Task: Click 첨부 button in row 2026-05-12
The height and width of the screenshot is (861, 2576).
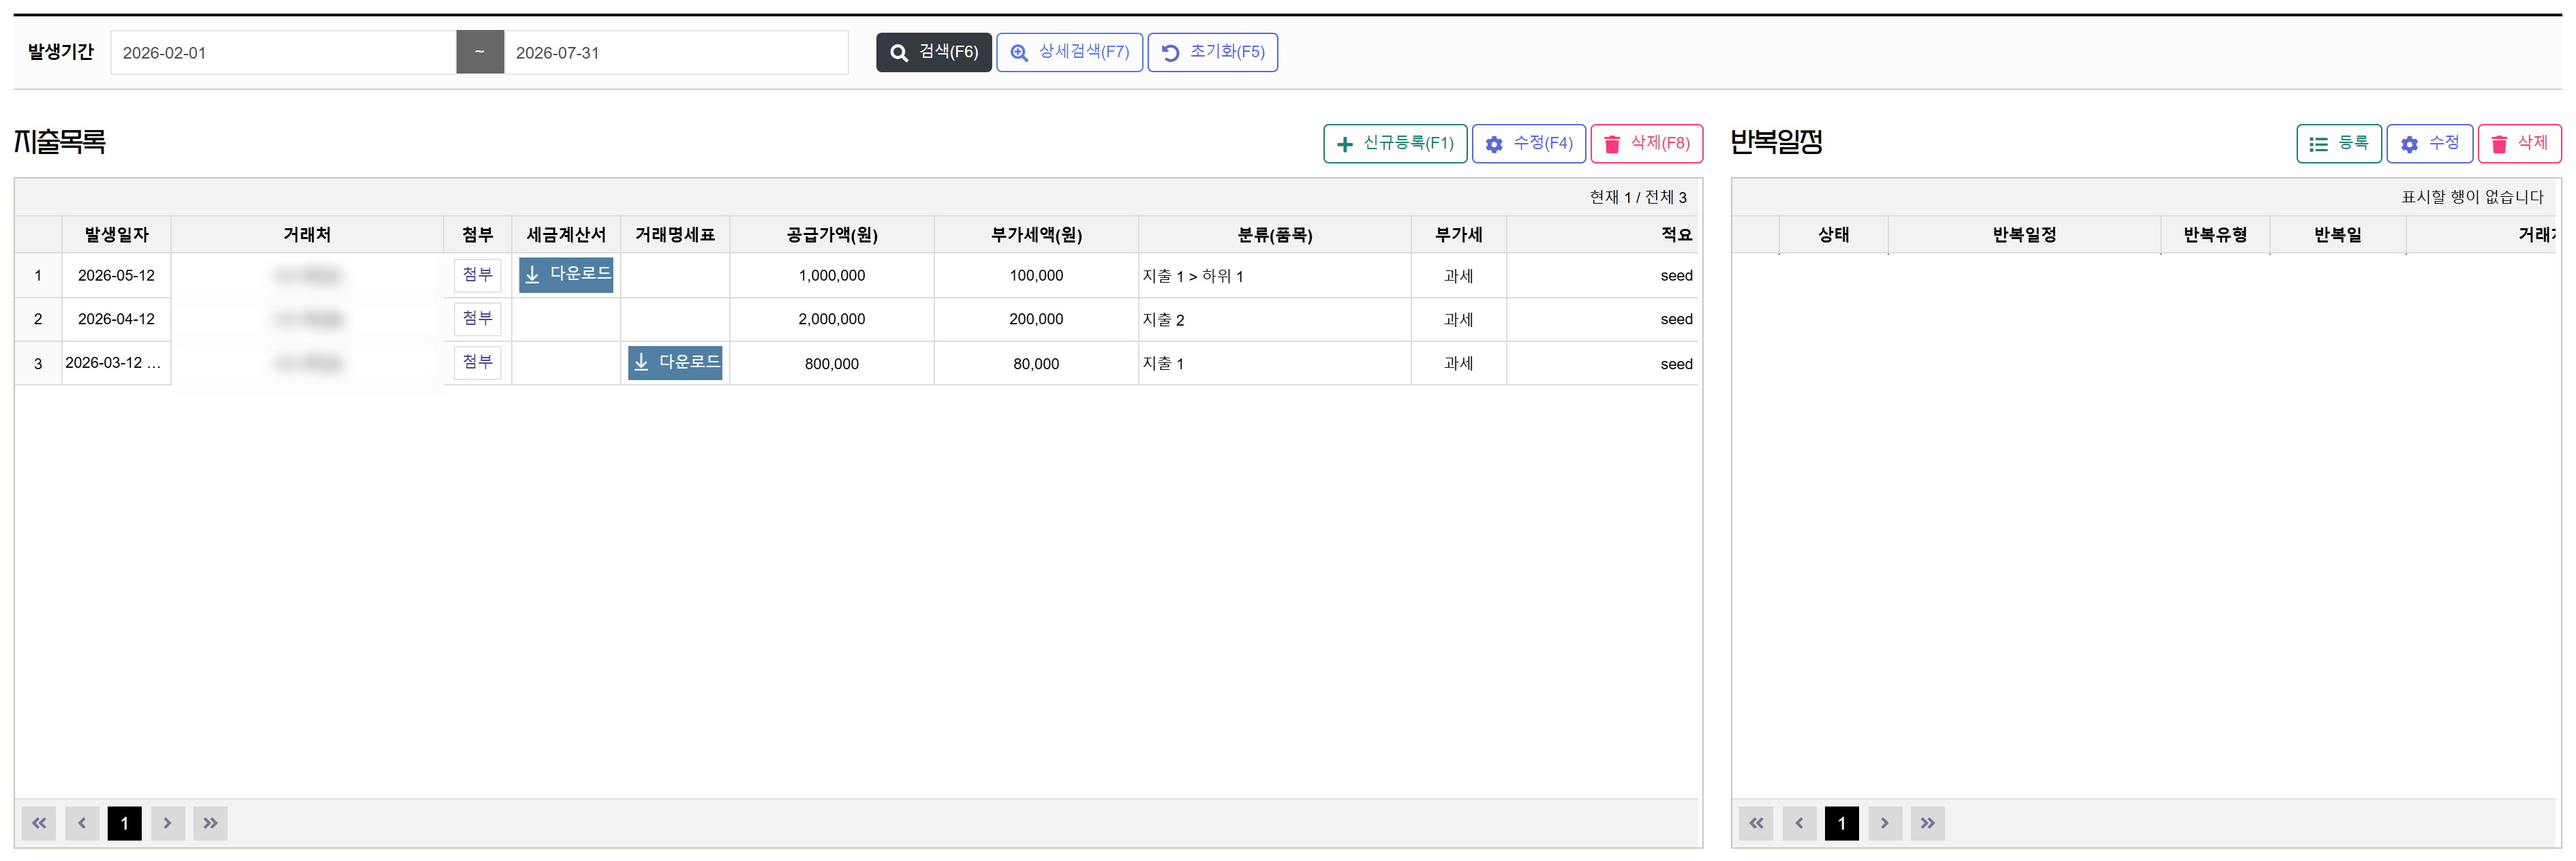Action: (x=477, y=275)
